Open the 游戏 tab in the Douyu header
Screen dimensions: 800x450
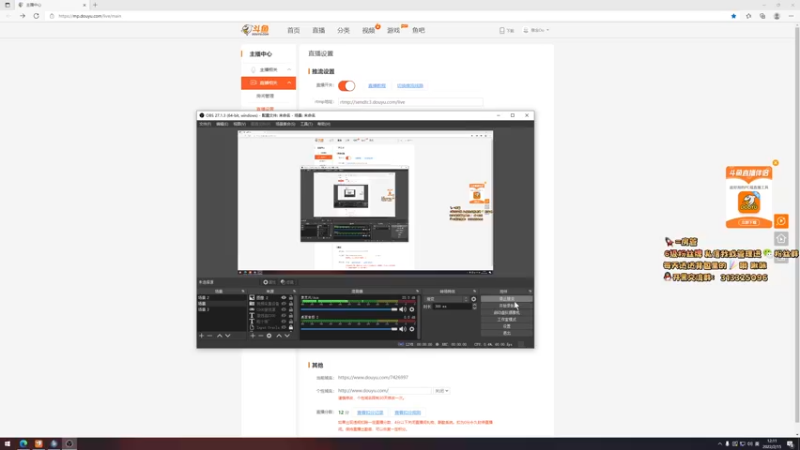point(393,31)
